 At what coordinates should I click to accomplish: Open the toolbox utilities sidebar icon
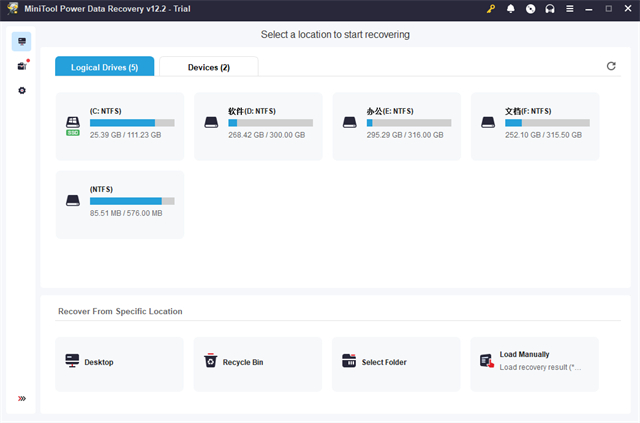click(x=22, y=66)
